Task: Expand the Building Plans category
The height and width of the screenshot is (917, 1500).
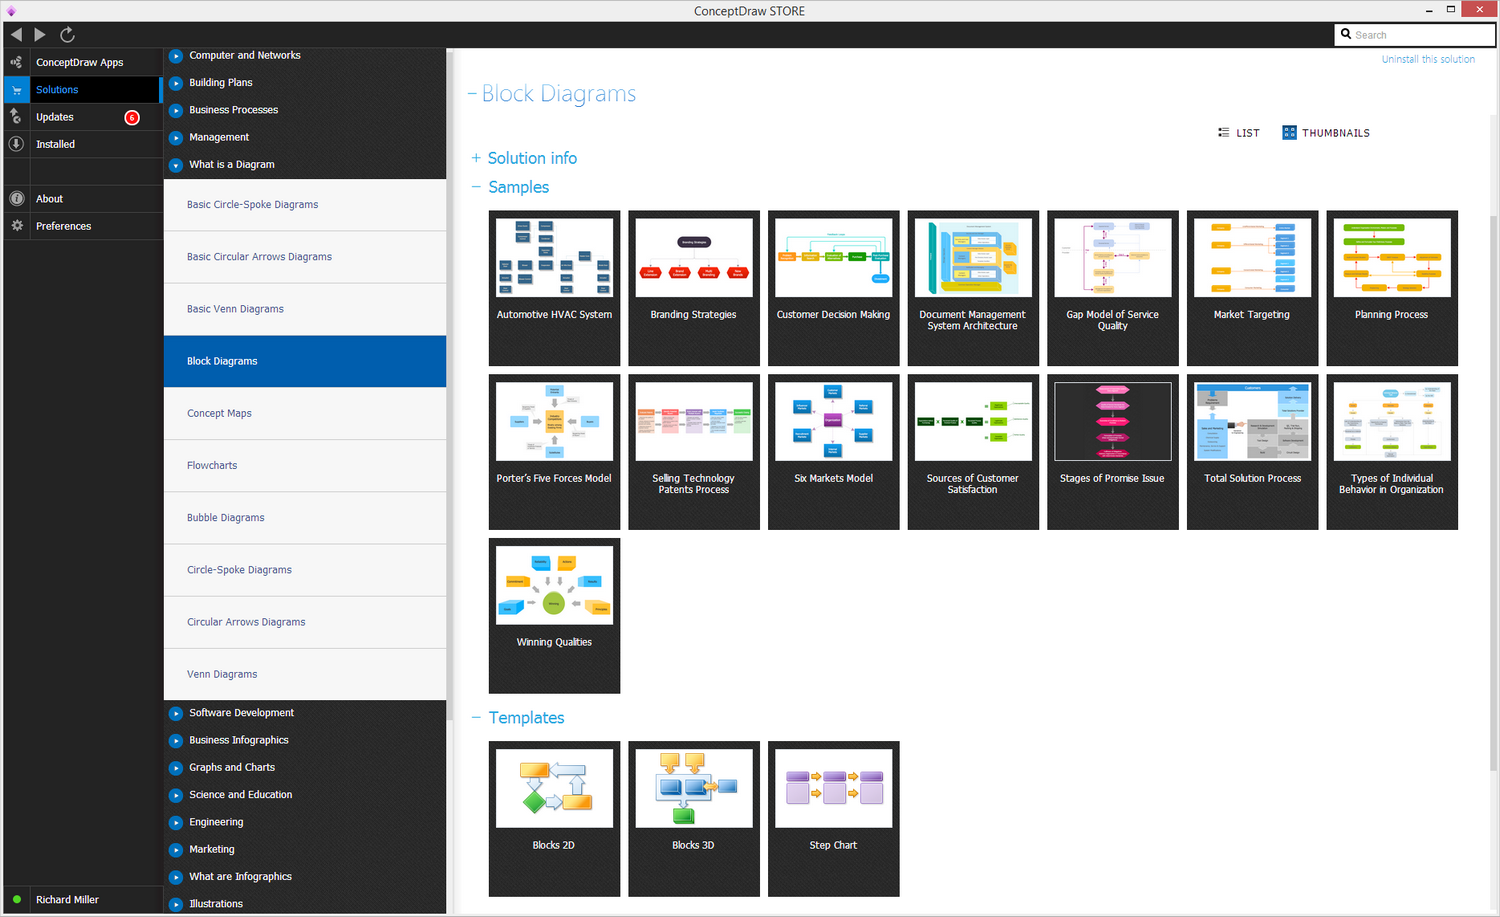Action: pyautogui.click(x=176, y=83)
